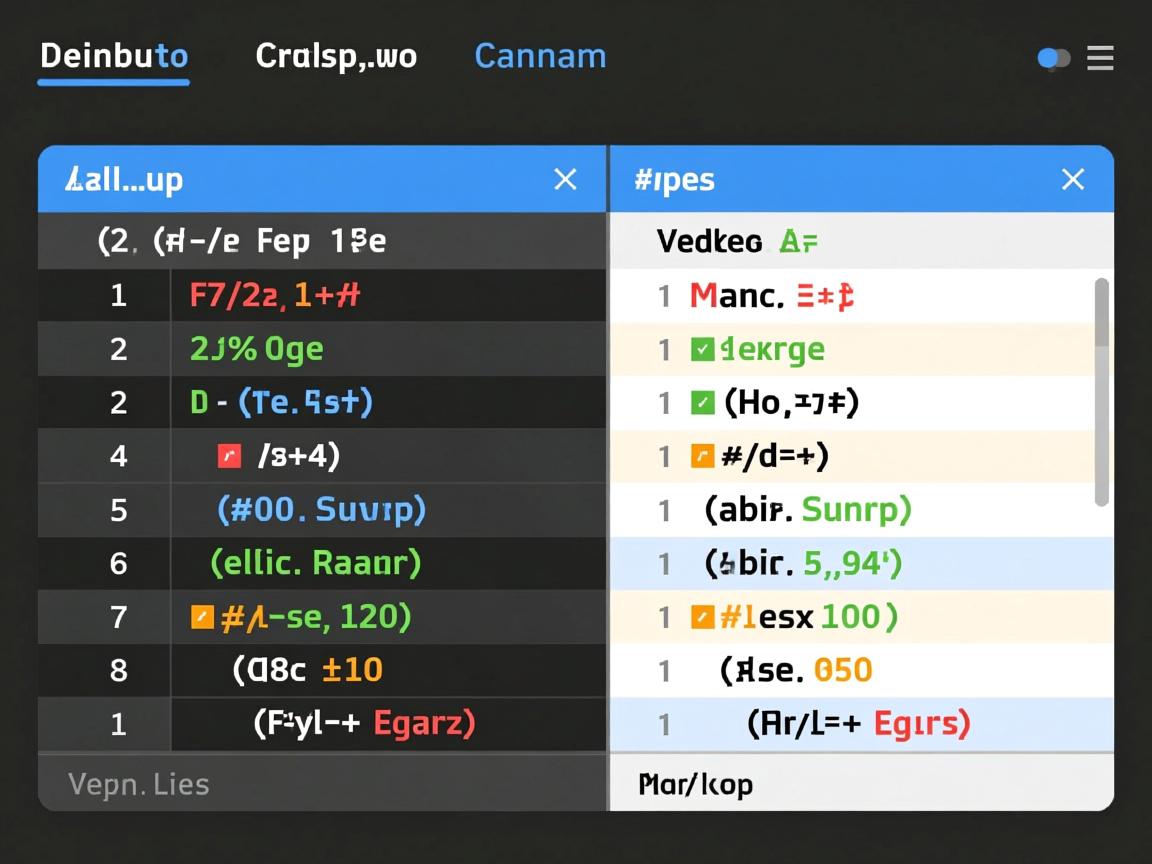Close the Lall...up panel
Screen dimensions: 1152x864
tap(565, 179)
